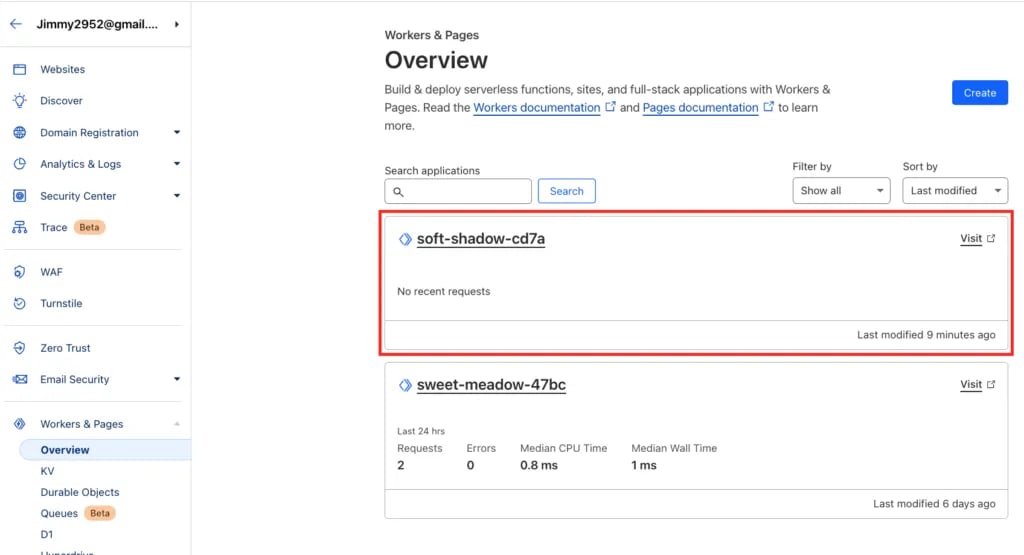Expand the Security Center submenu arrow
Image resolution: width=1024 pixels, height=555 pixels.
176,196
